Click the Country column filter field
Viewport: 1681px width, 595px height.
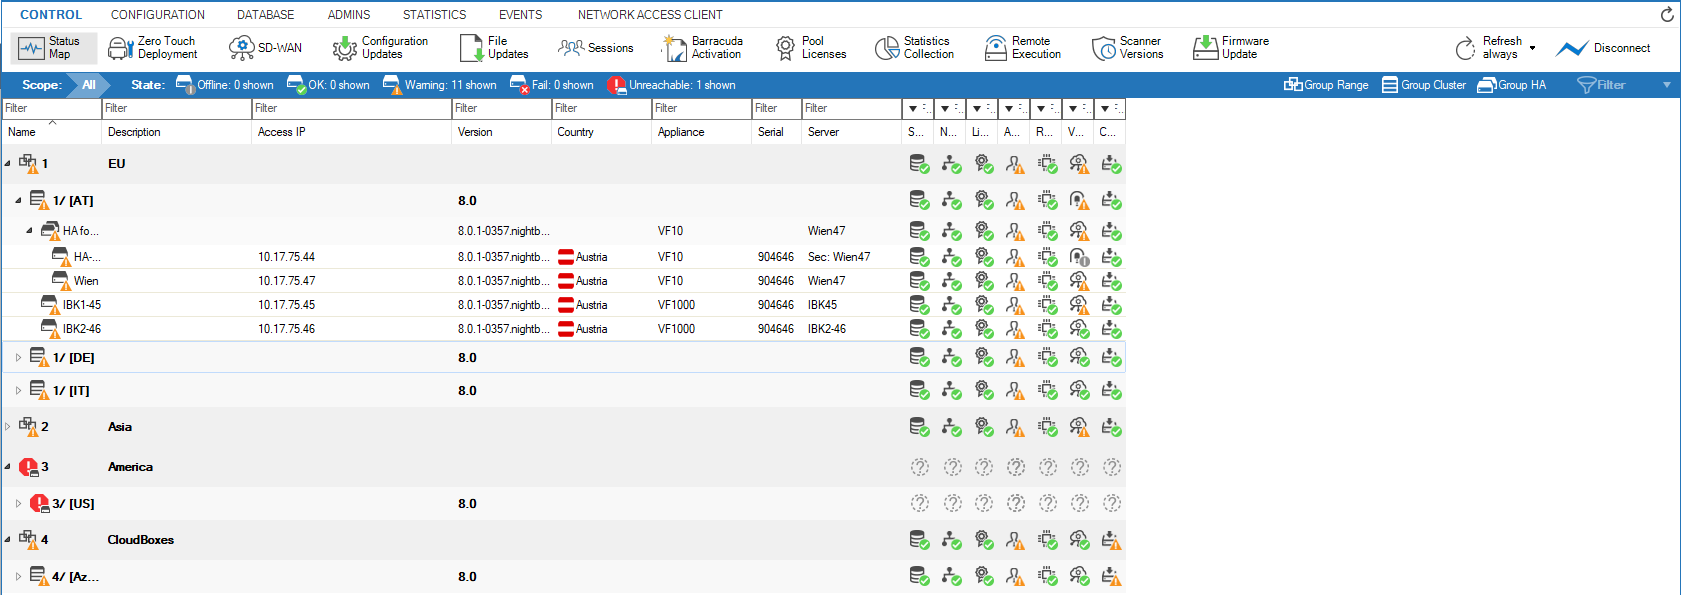point(602,108)
